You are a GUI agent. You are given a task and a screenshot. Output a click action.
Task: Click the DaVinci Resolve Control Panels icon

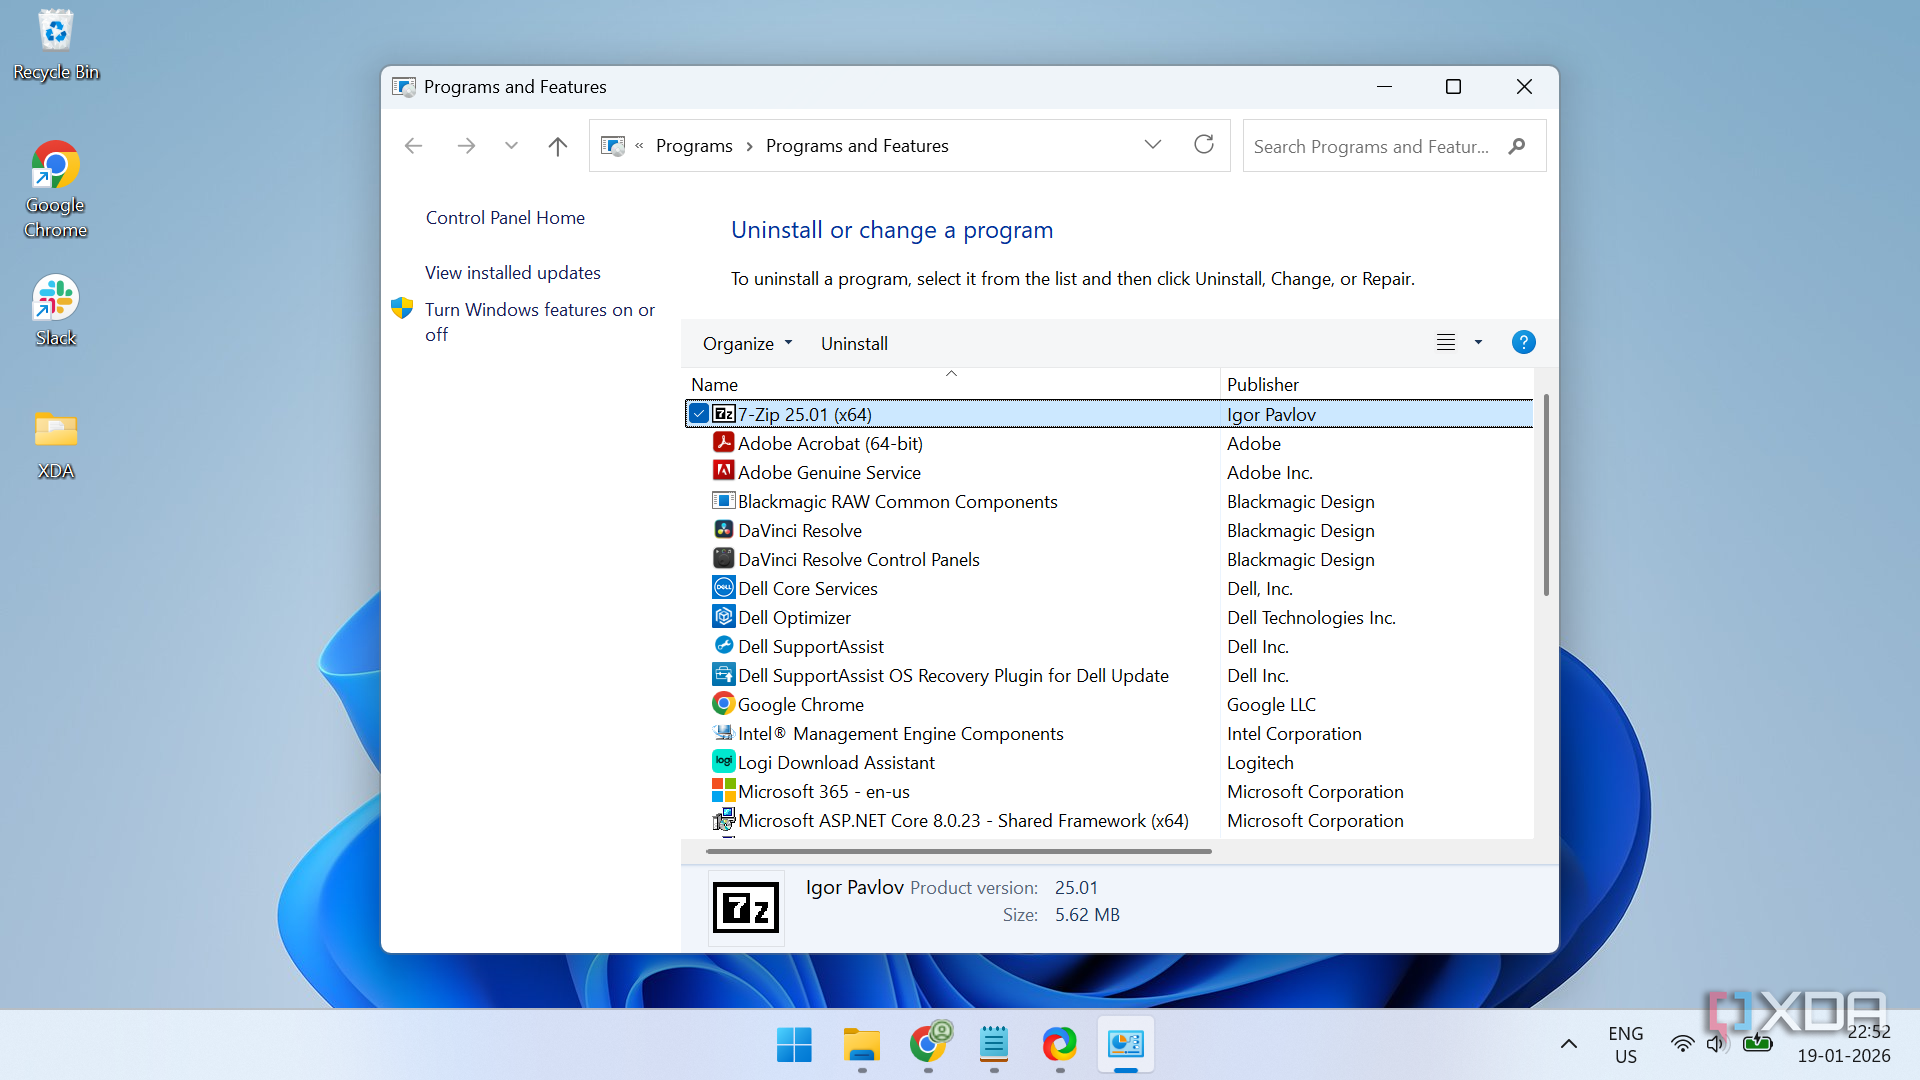pyautogui.click(x=724, y=558)
